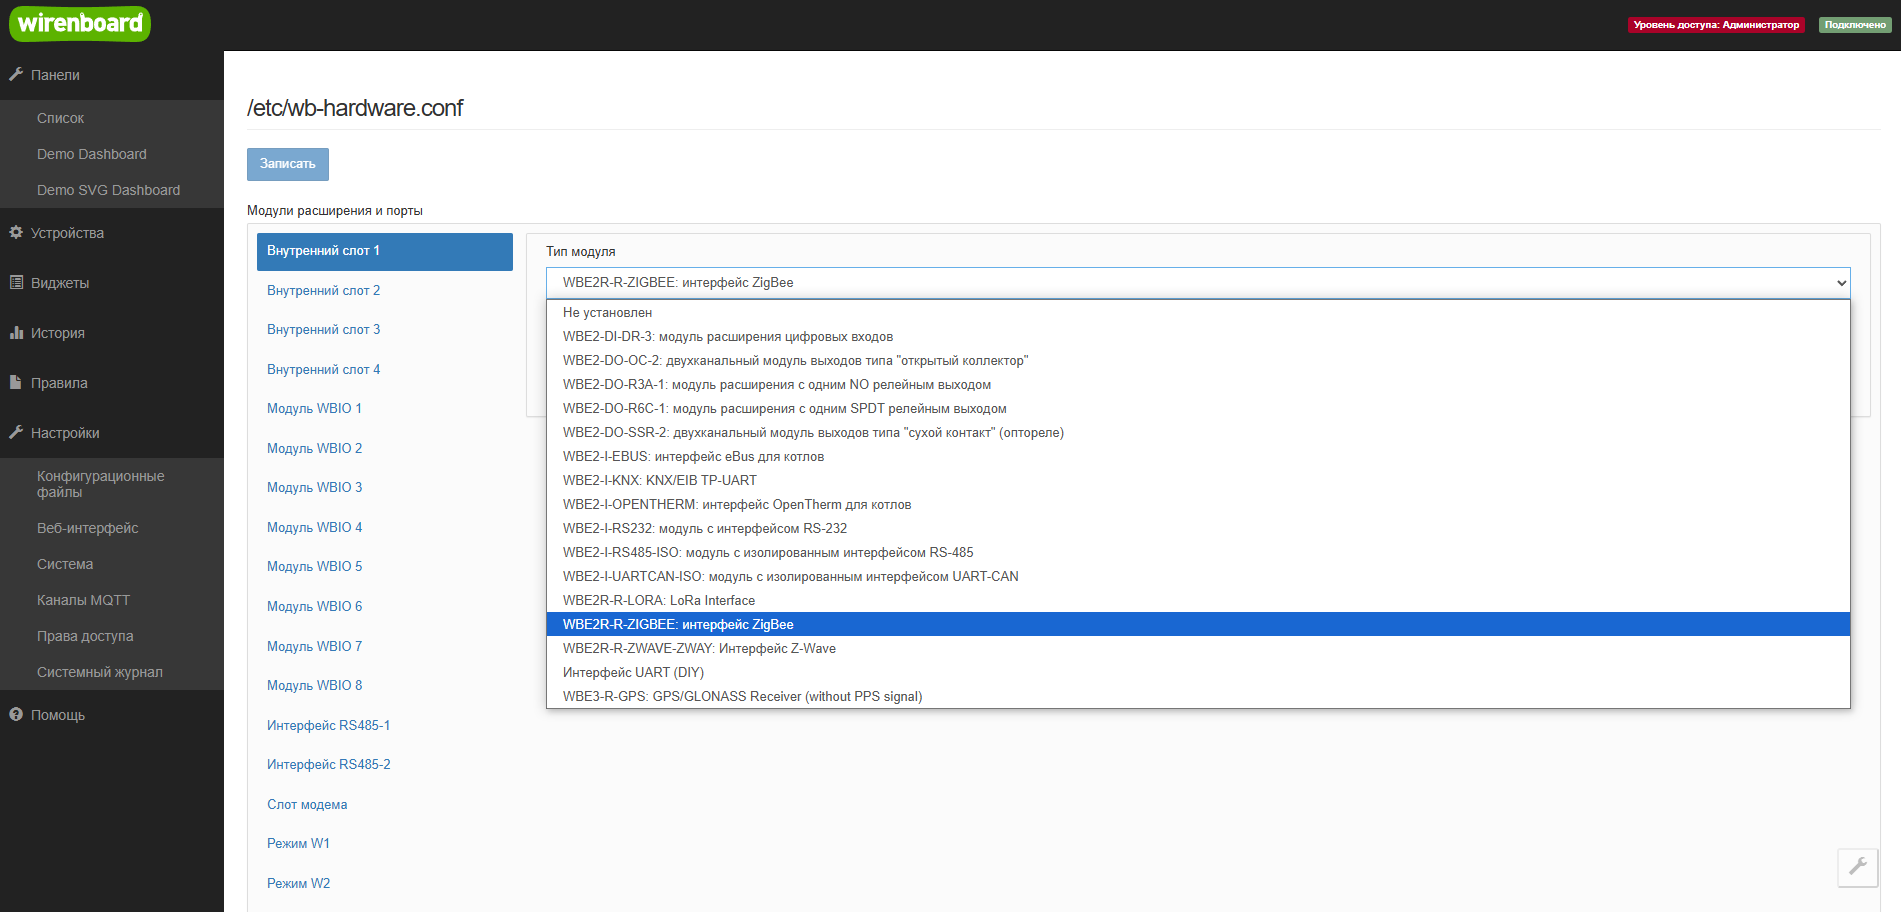
Task: Expand the Панели menu section
Action: pos(112,75)
